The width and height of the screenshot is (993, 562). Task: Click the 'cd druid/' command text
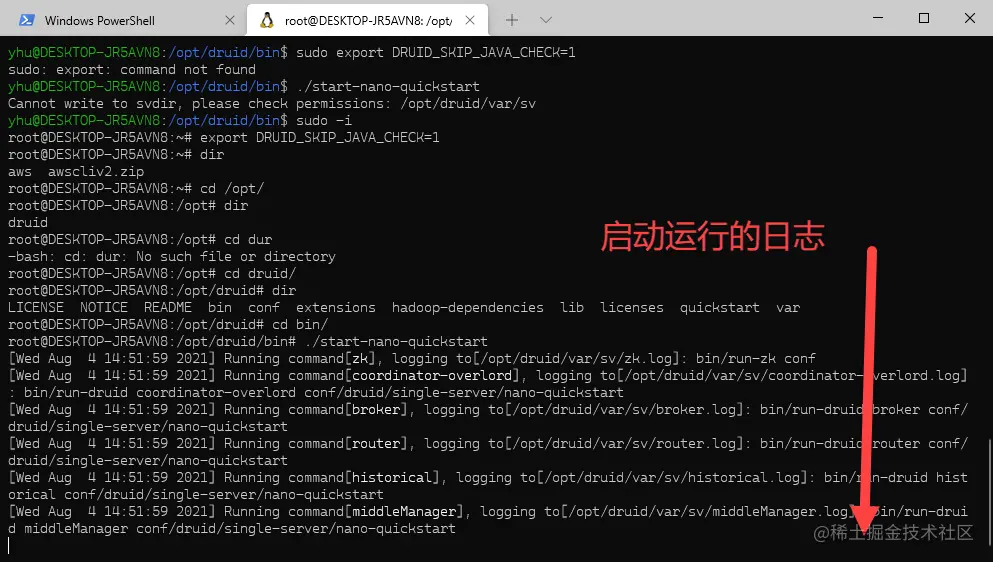[260, 274]
